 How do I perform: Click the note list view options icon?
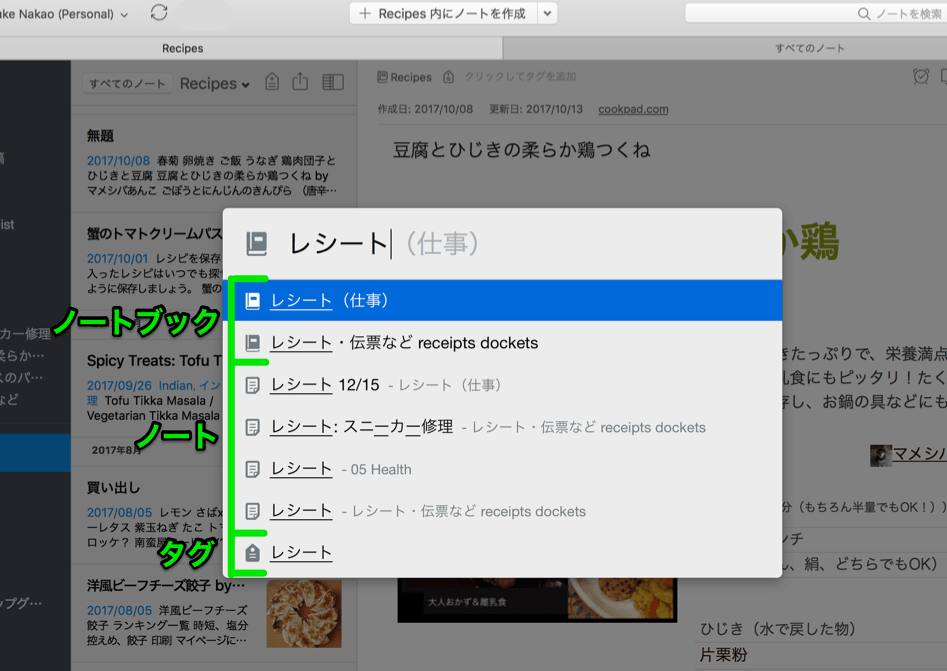pos(333,82)
